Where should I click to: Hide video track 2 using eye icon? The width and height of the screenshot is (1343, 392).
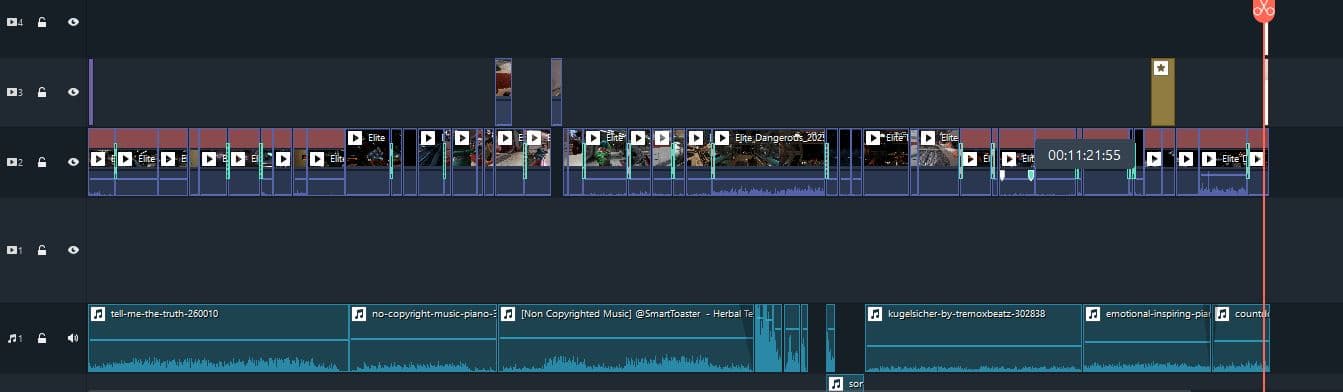(x=73, y=162)
